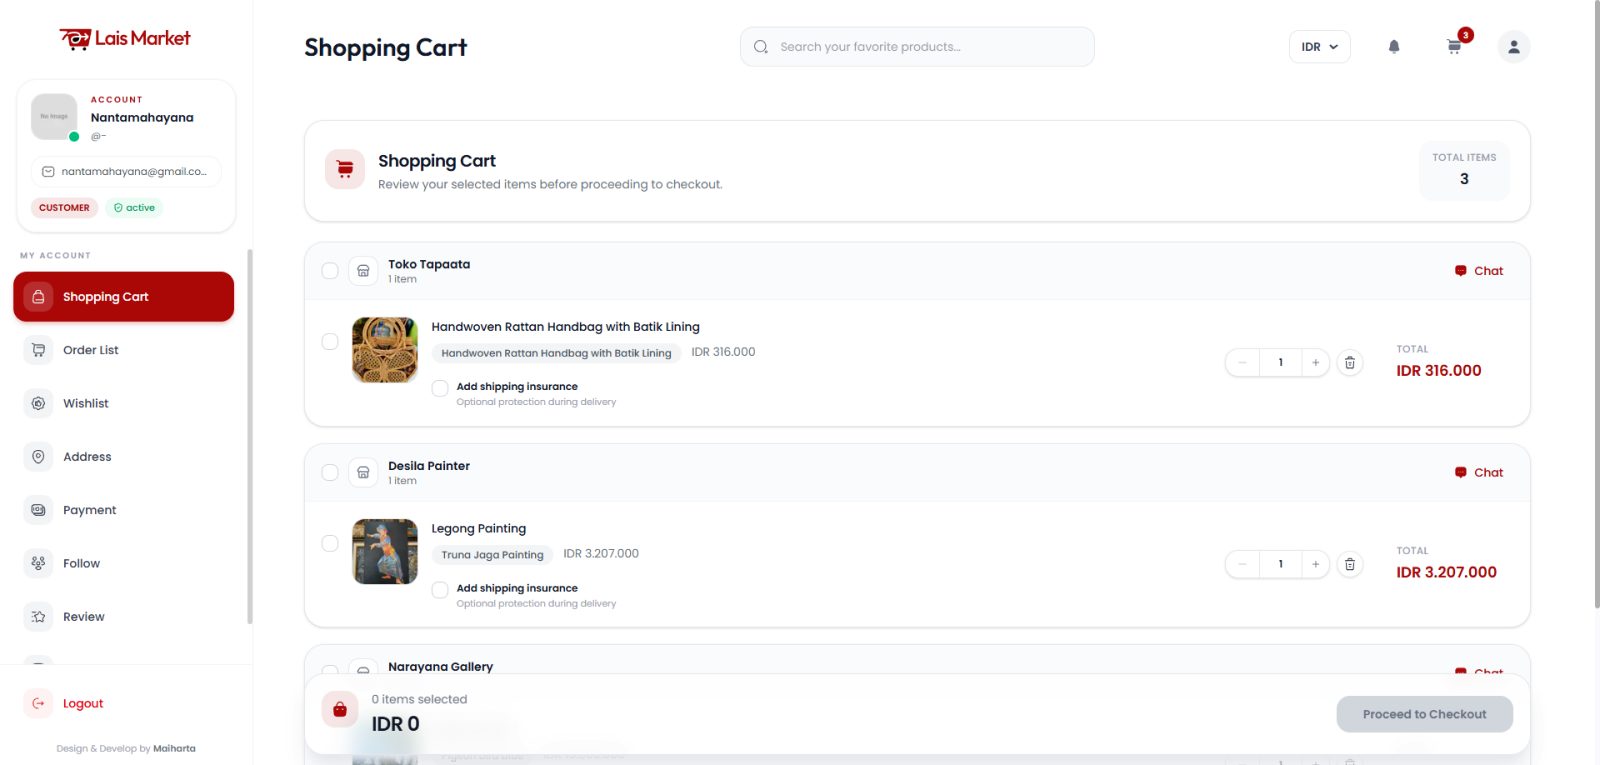Viewport: 1600px width, 765px height.
Task: Open Follow page in sidebar
Action: click(123, 563)
